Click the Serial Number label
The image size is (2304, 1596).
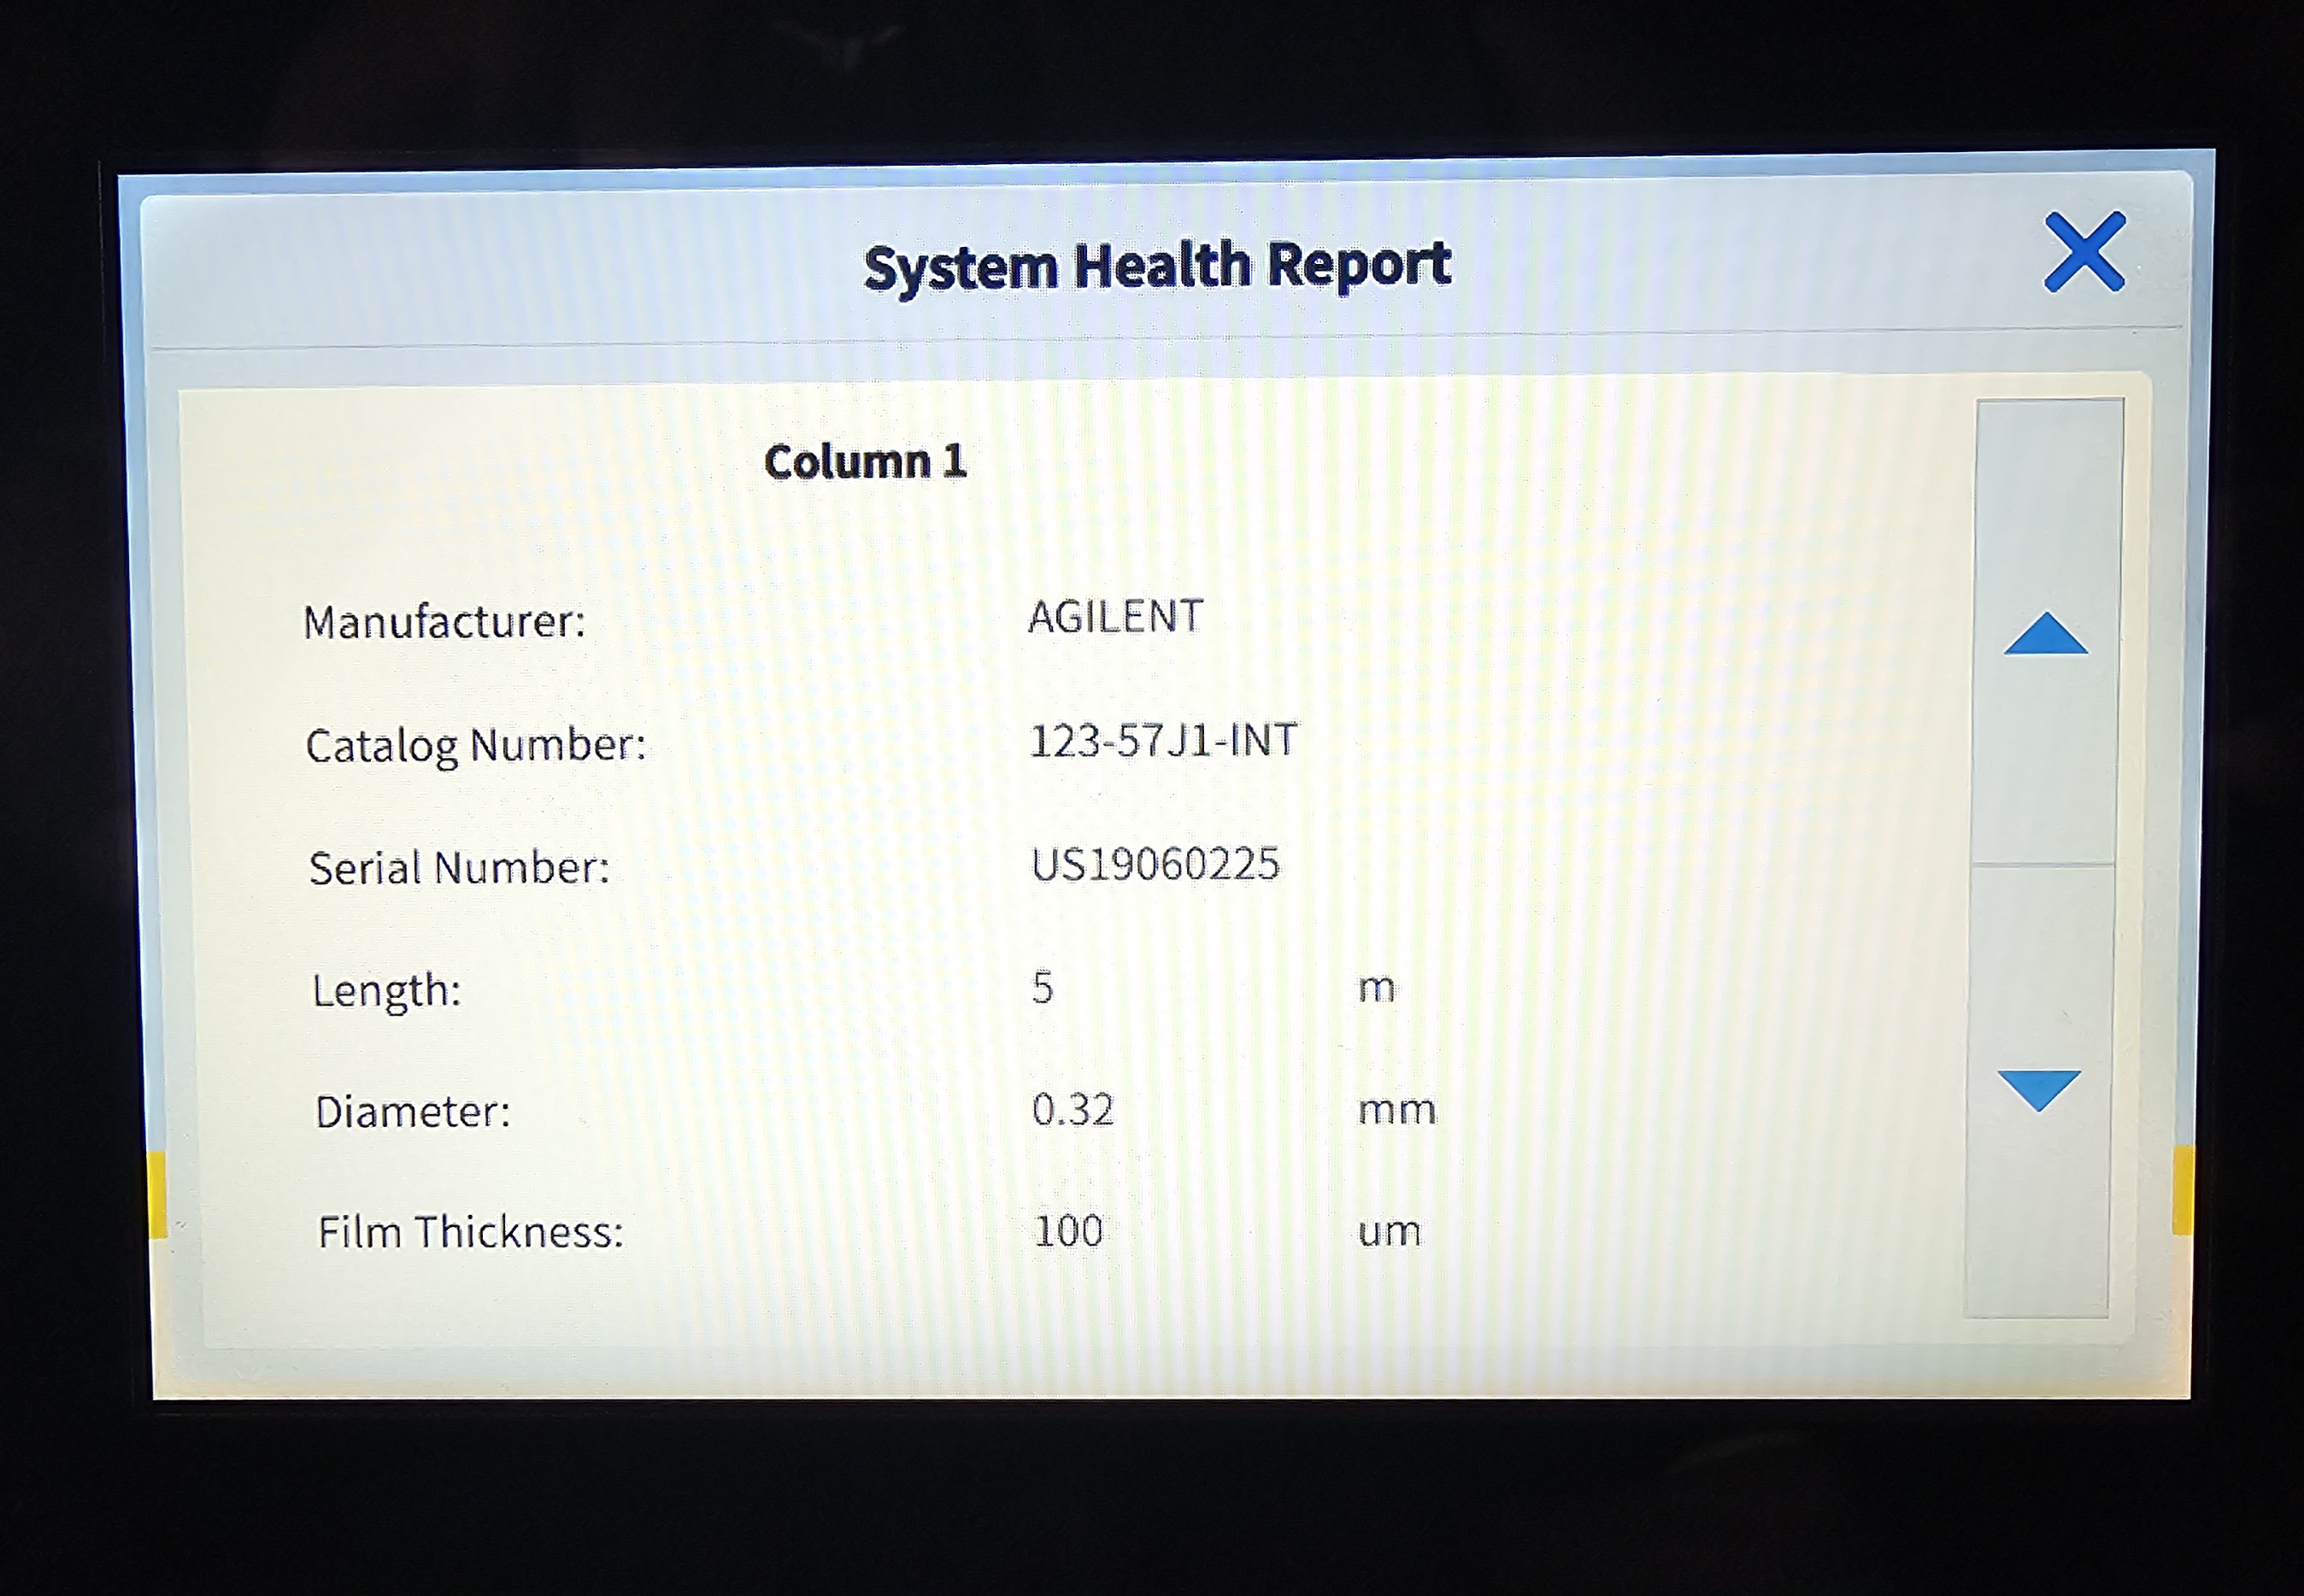459,868
